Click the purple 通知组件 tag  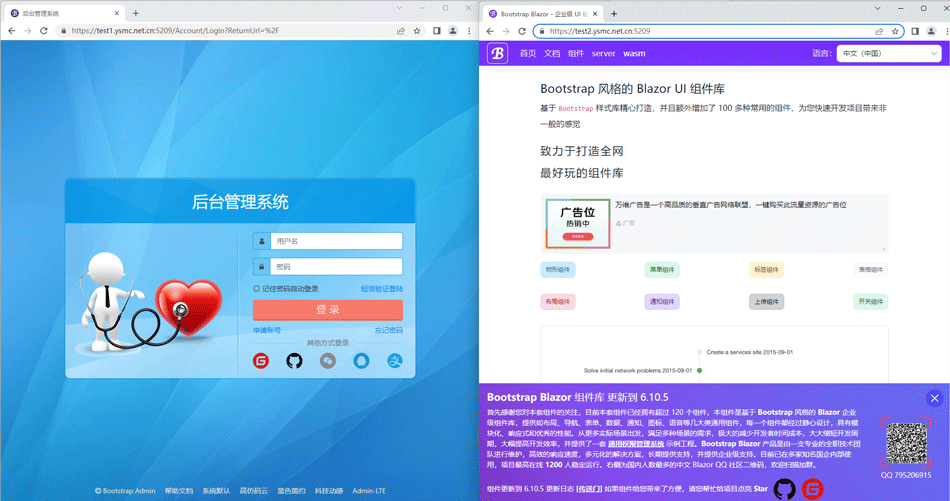point(662,302)
